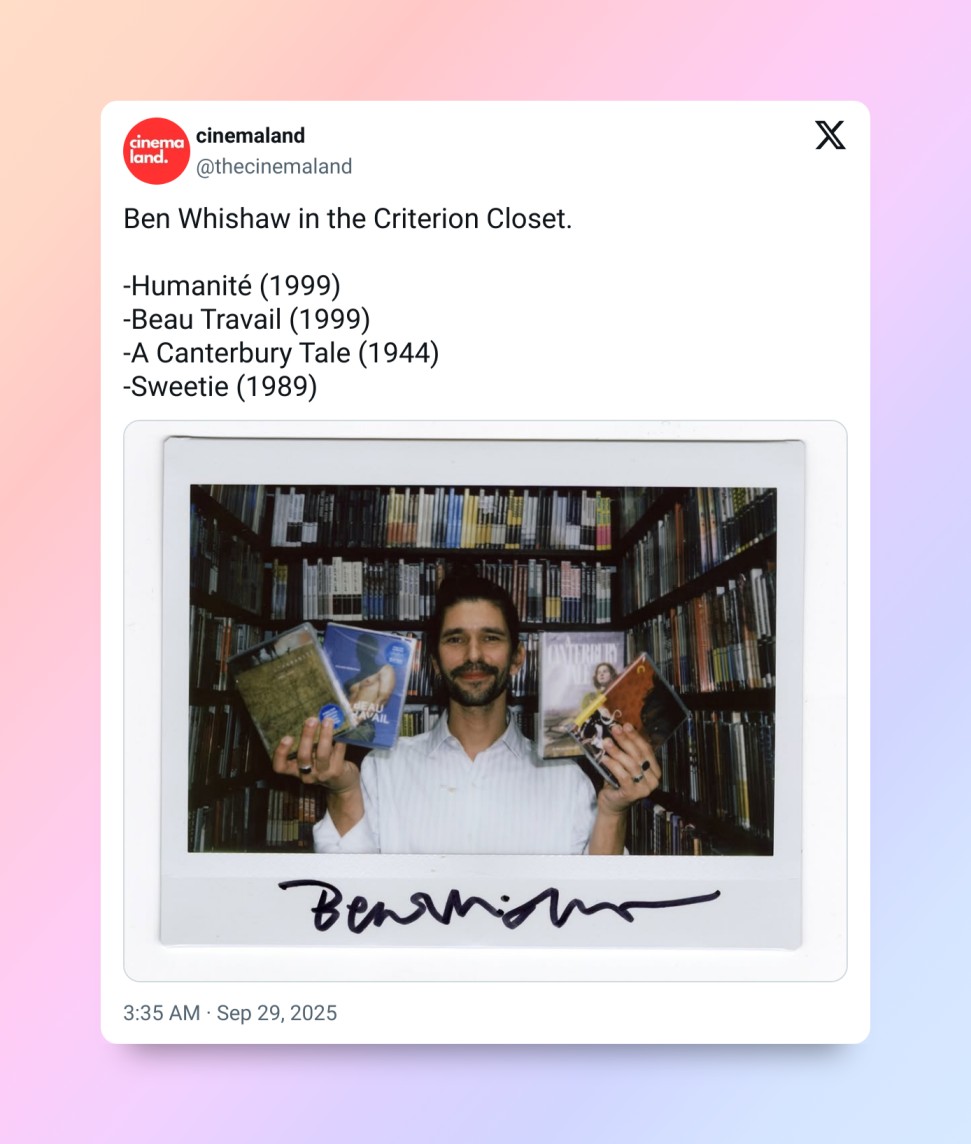Click the -Sweetie (1989) text line
This screenshot has height=1144, width=971.
(220, 387)
